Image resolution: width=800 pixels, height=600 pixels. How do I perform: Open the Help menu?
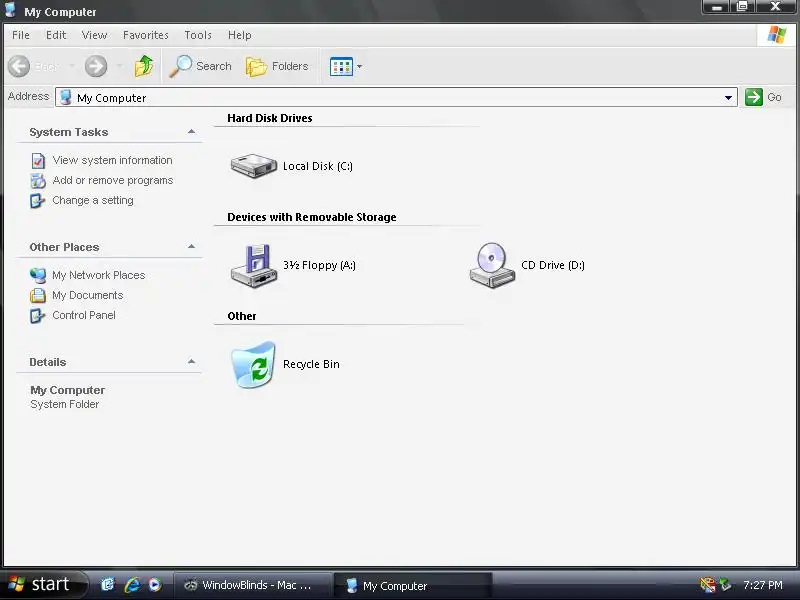pos(239,35)
